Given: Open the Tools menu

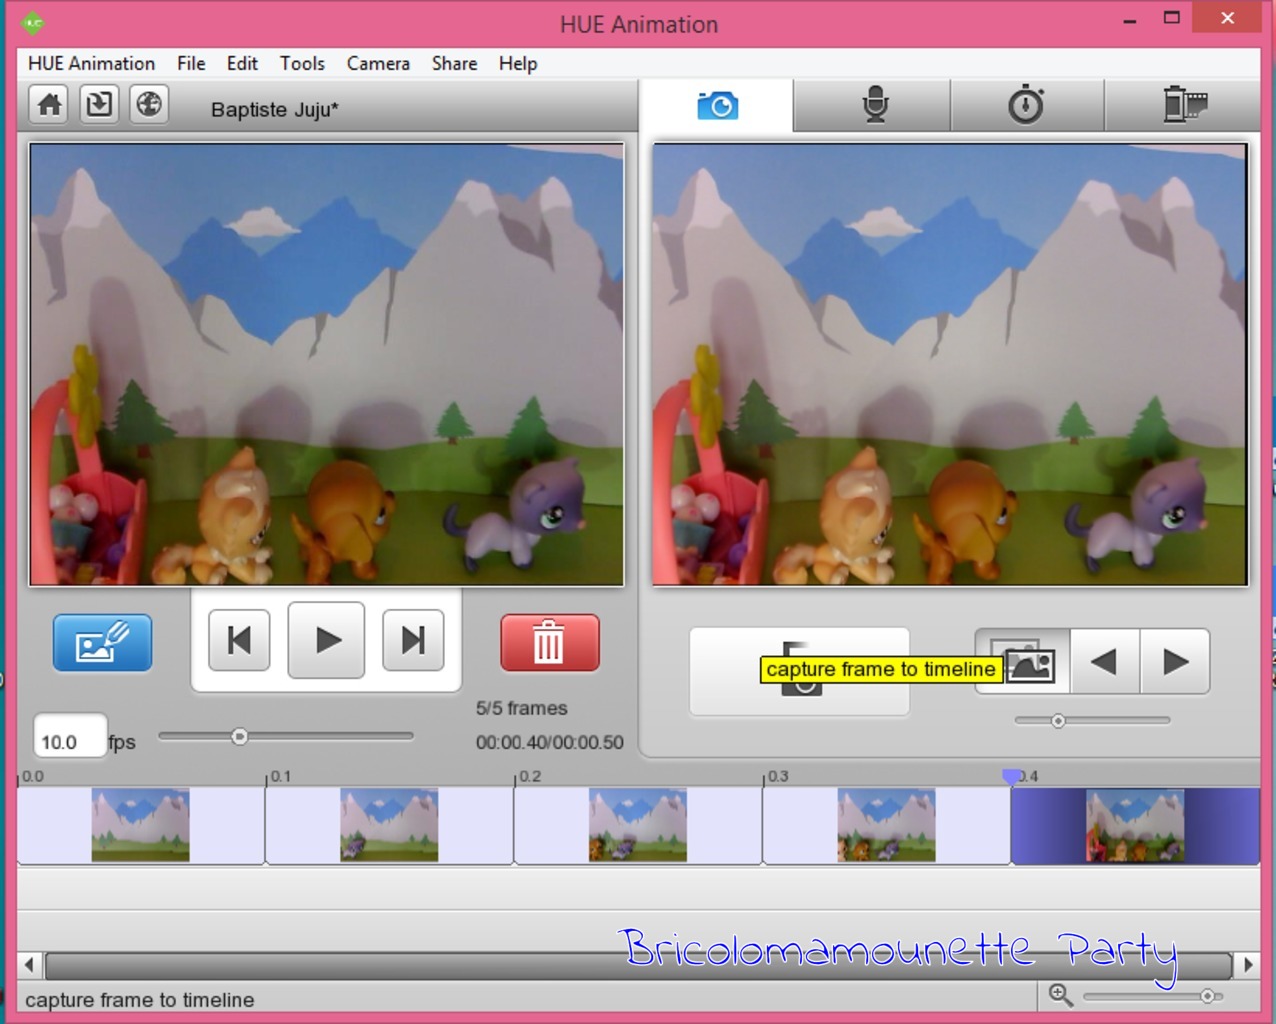Looking at the screenshot, I should pyautogui.click(x=302, y=63).
